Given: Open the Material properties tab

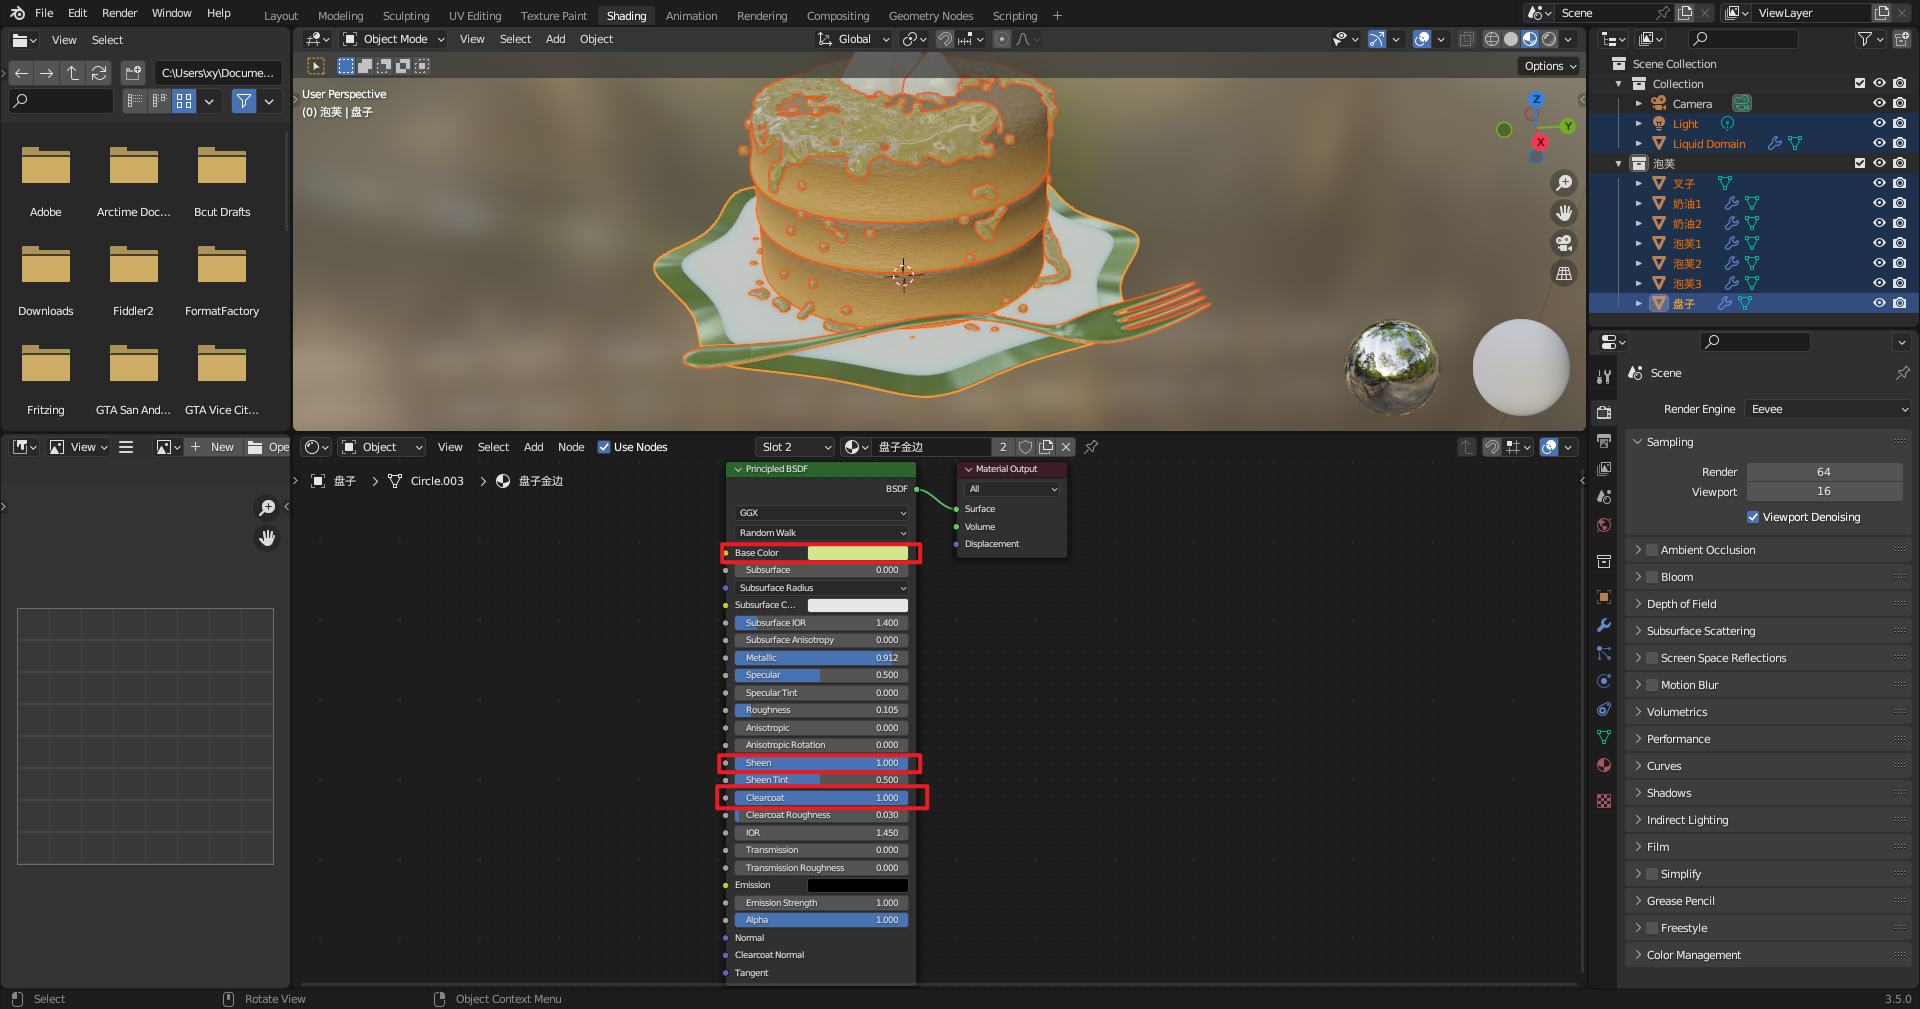Looking at the screenshot, I should point(1604,765).
